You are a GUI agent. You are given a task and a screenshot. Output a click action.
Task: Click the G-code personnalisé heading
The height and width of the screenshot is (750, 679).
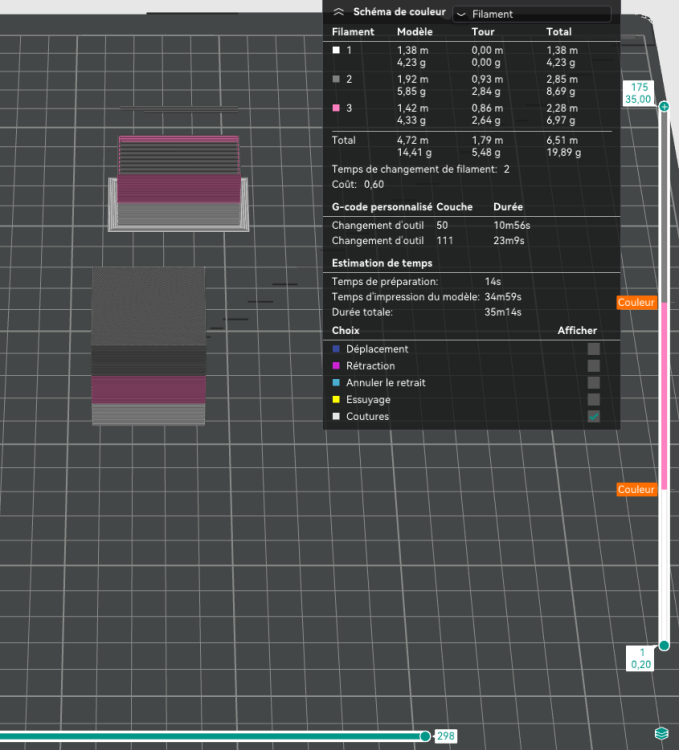click(382, 207)
